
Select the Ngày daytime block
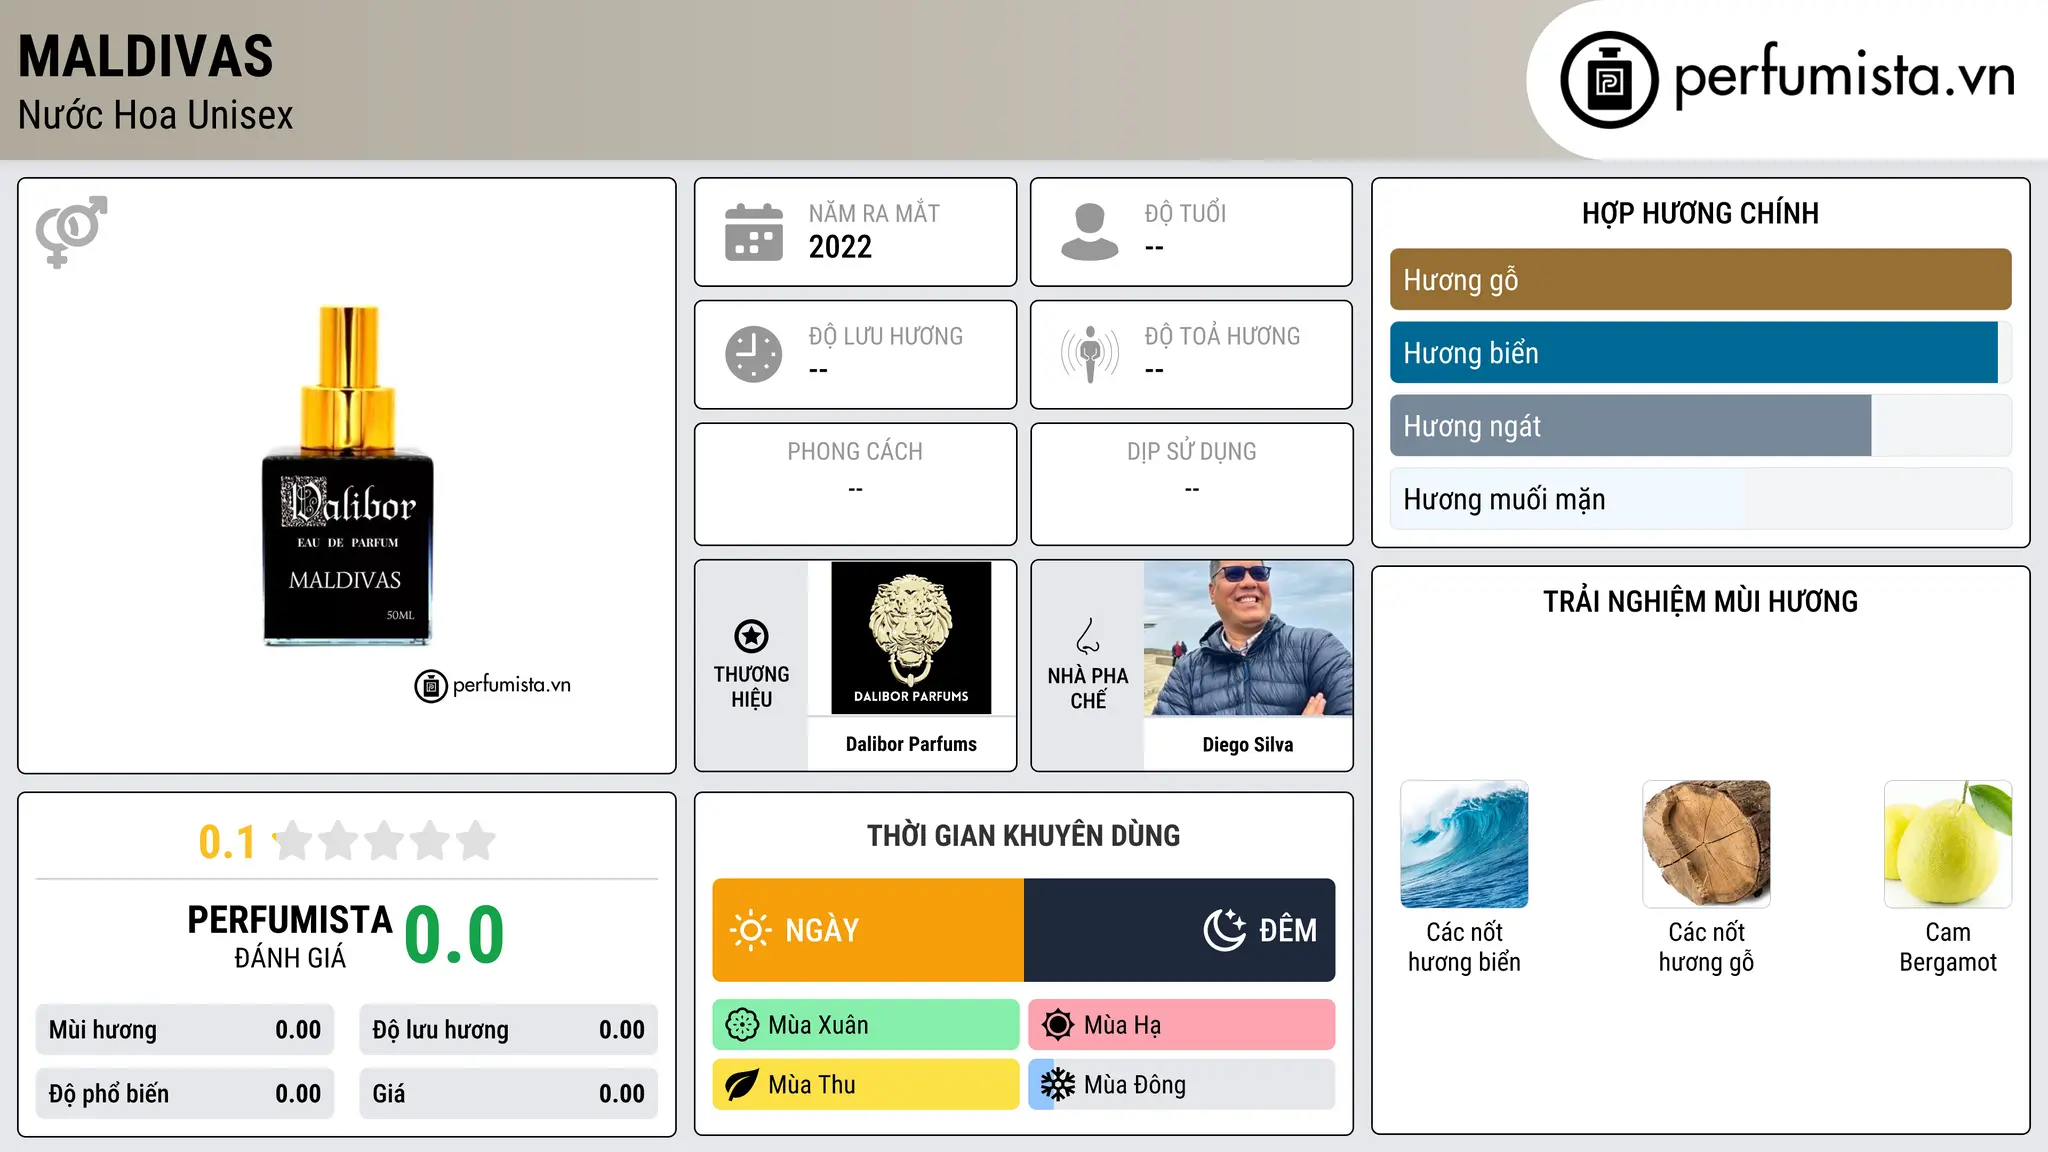point(868,930)
